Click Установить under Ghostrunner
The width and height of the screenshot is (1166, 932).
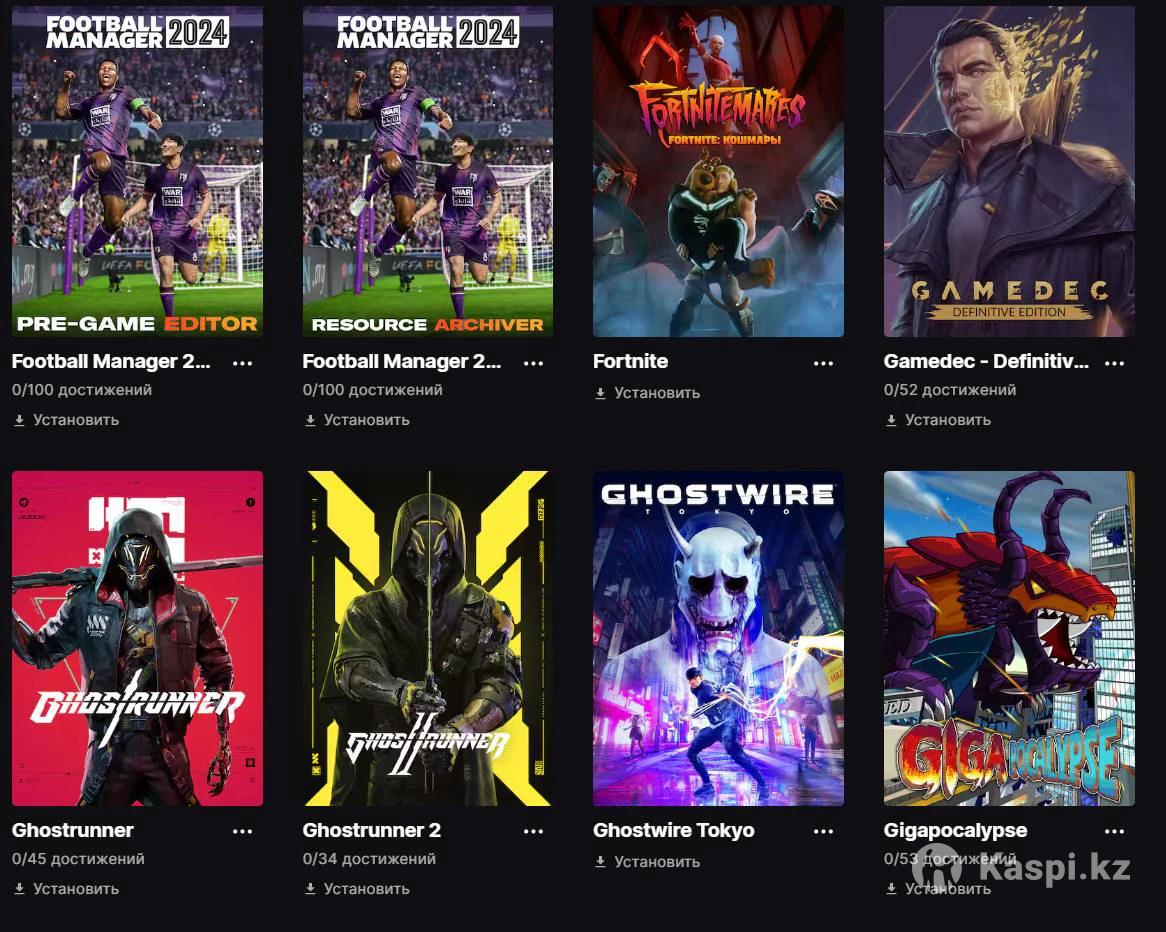[x=65, y=889]
